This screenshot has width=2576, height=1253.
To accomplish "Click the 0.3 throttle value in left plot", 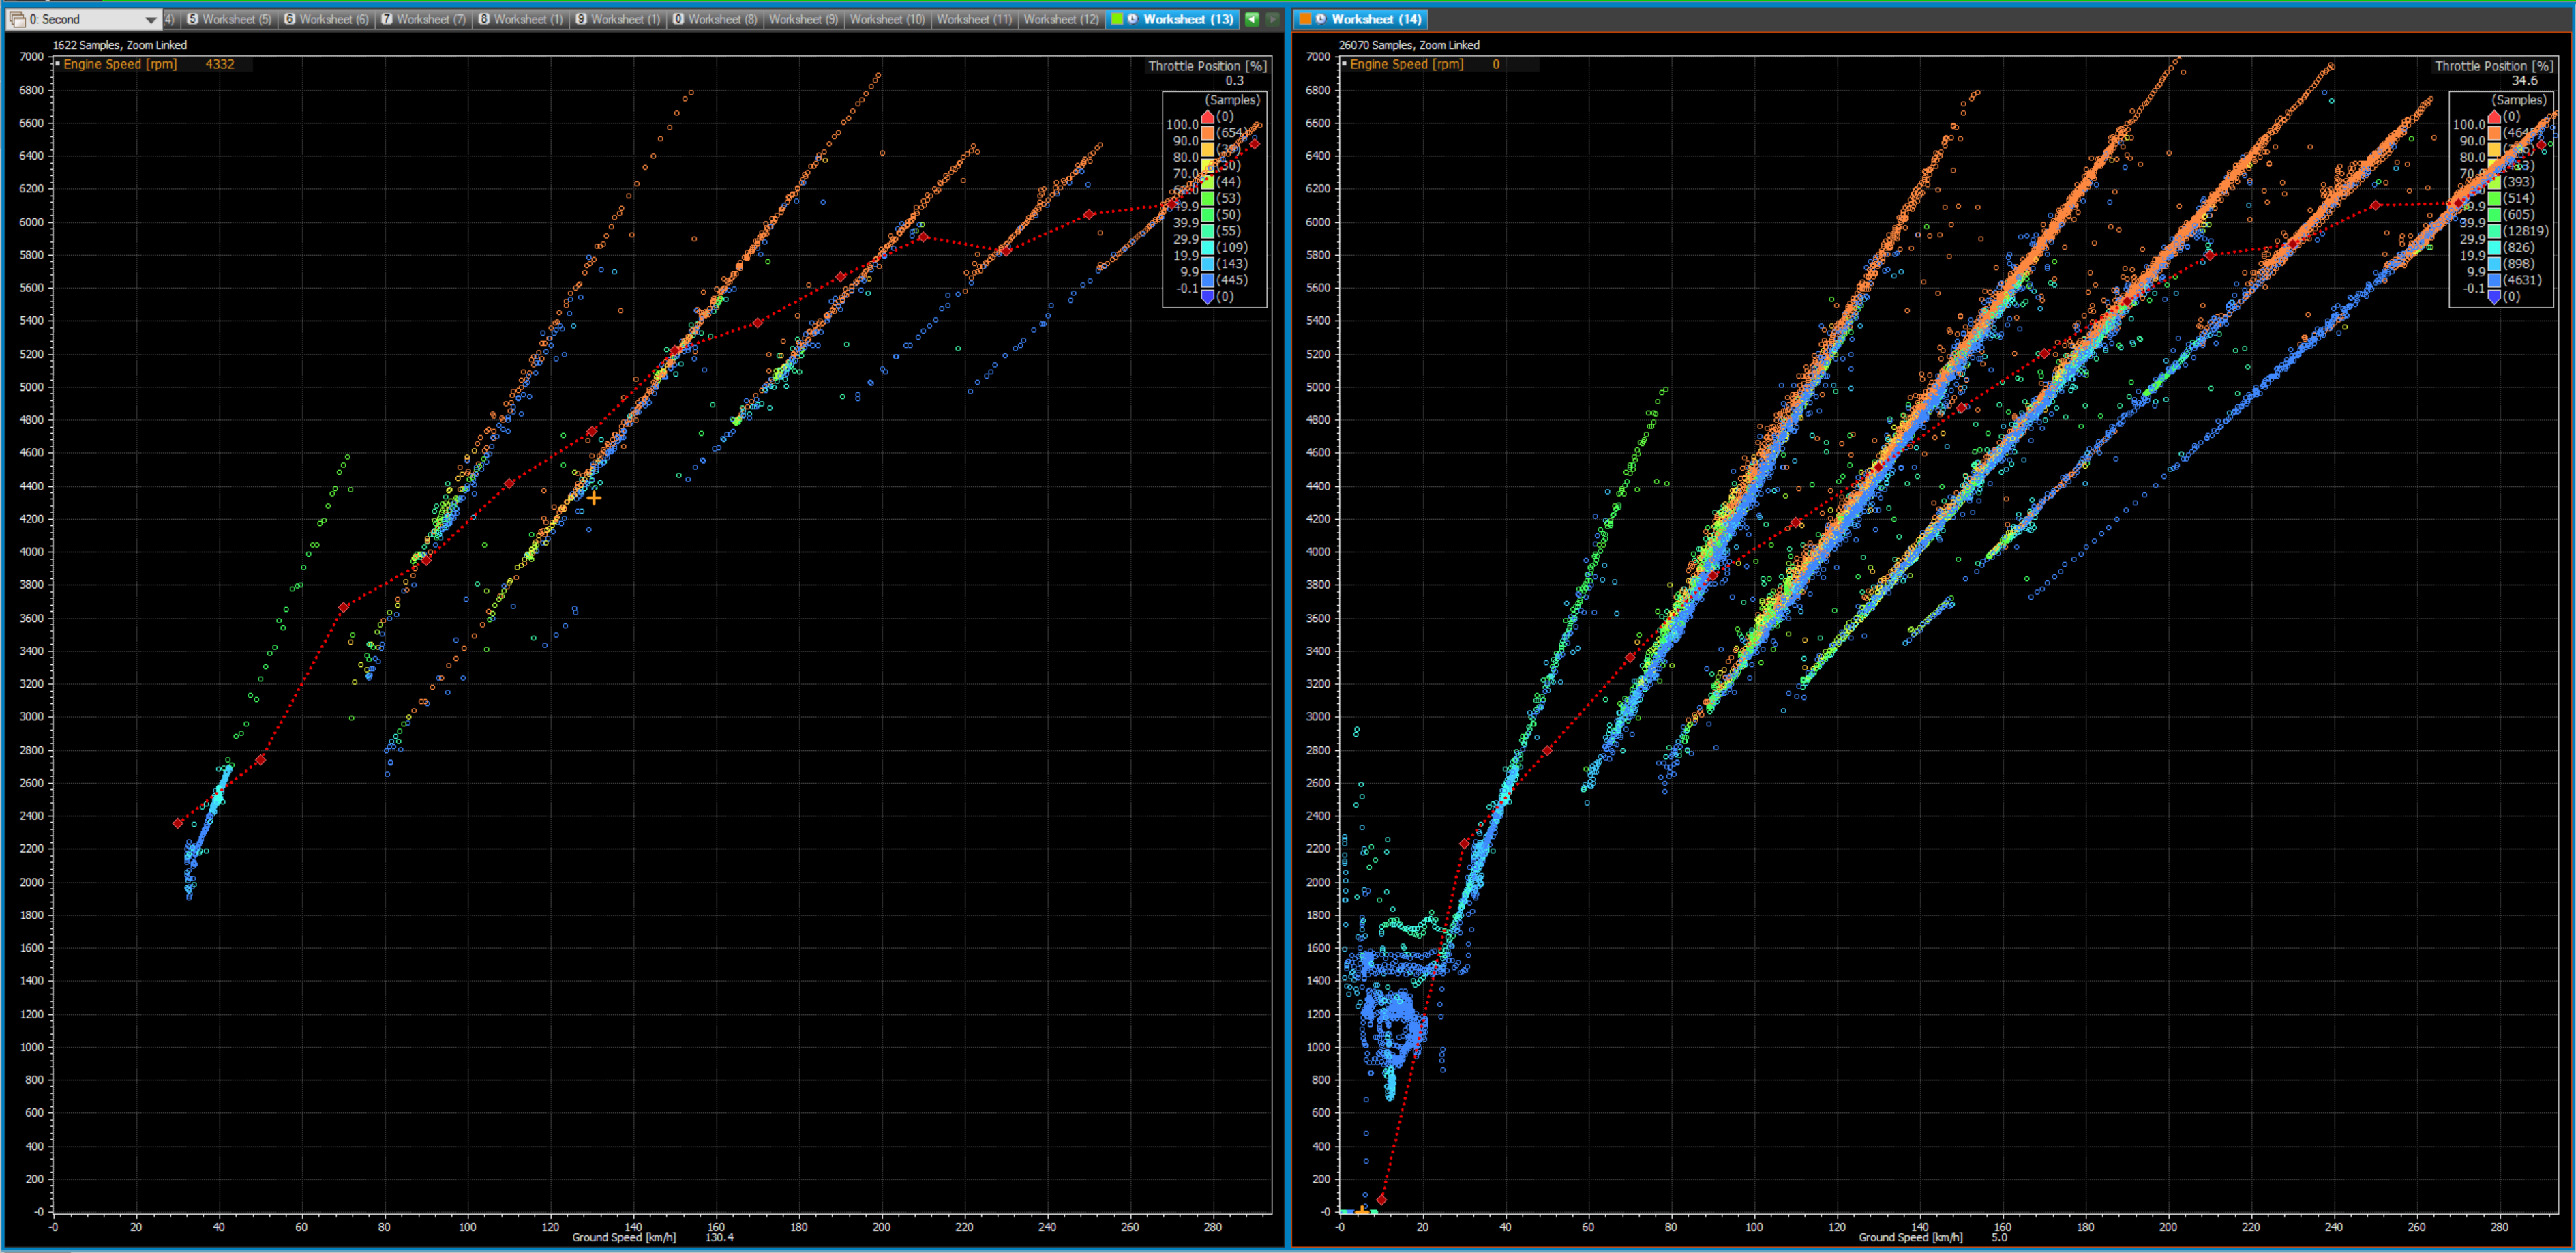I will (1235, 81).
